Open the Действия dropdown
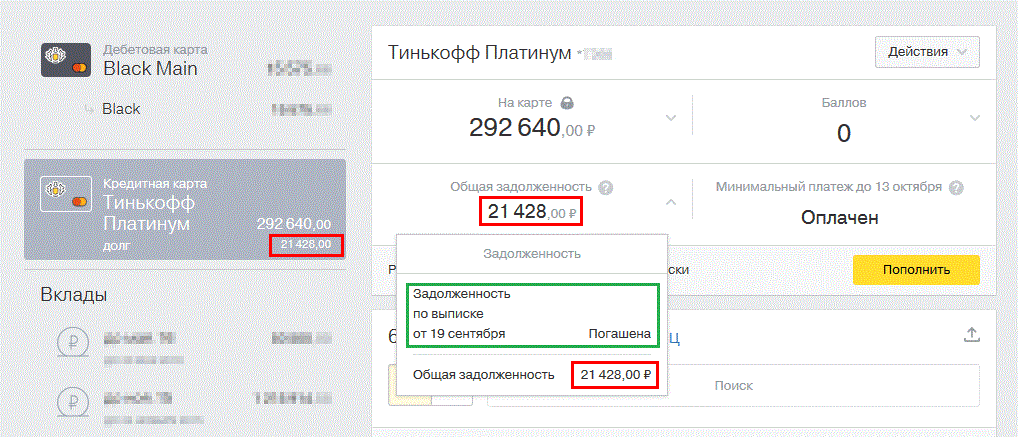Screen dimensions: 1018x437 (x=927, y=51)
